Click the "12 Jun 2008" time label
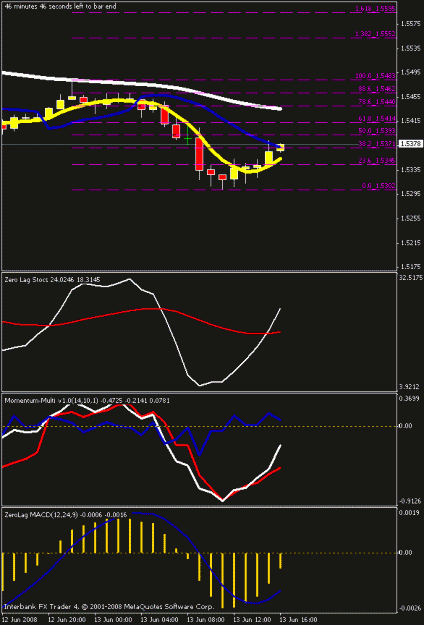The image size is (424, 625). point(18,620)
